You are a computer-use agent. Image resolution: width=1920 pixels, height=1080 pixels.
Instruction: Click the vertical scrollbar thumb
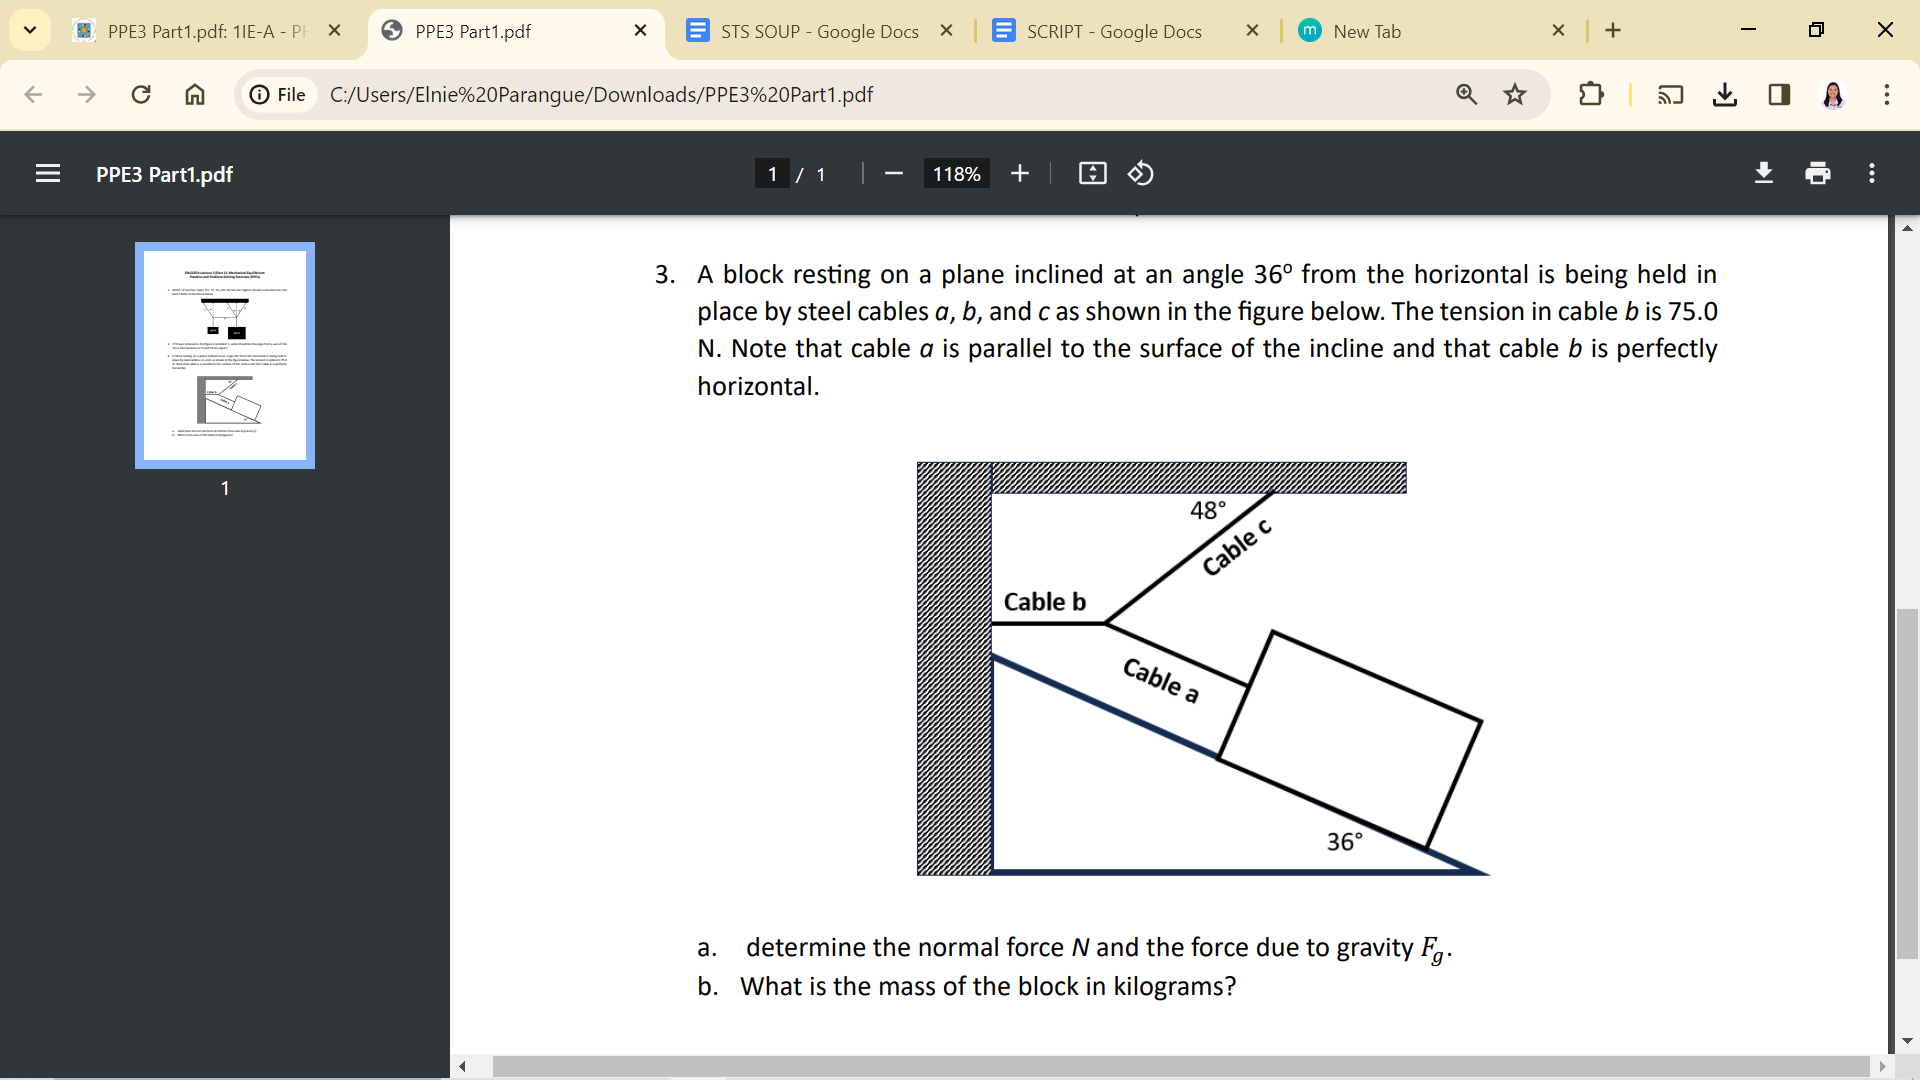(x=1907, y=783)
